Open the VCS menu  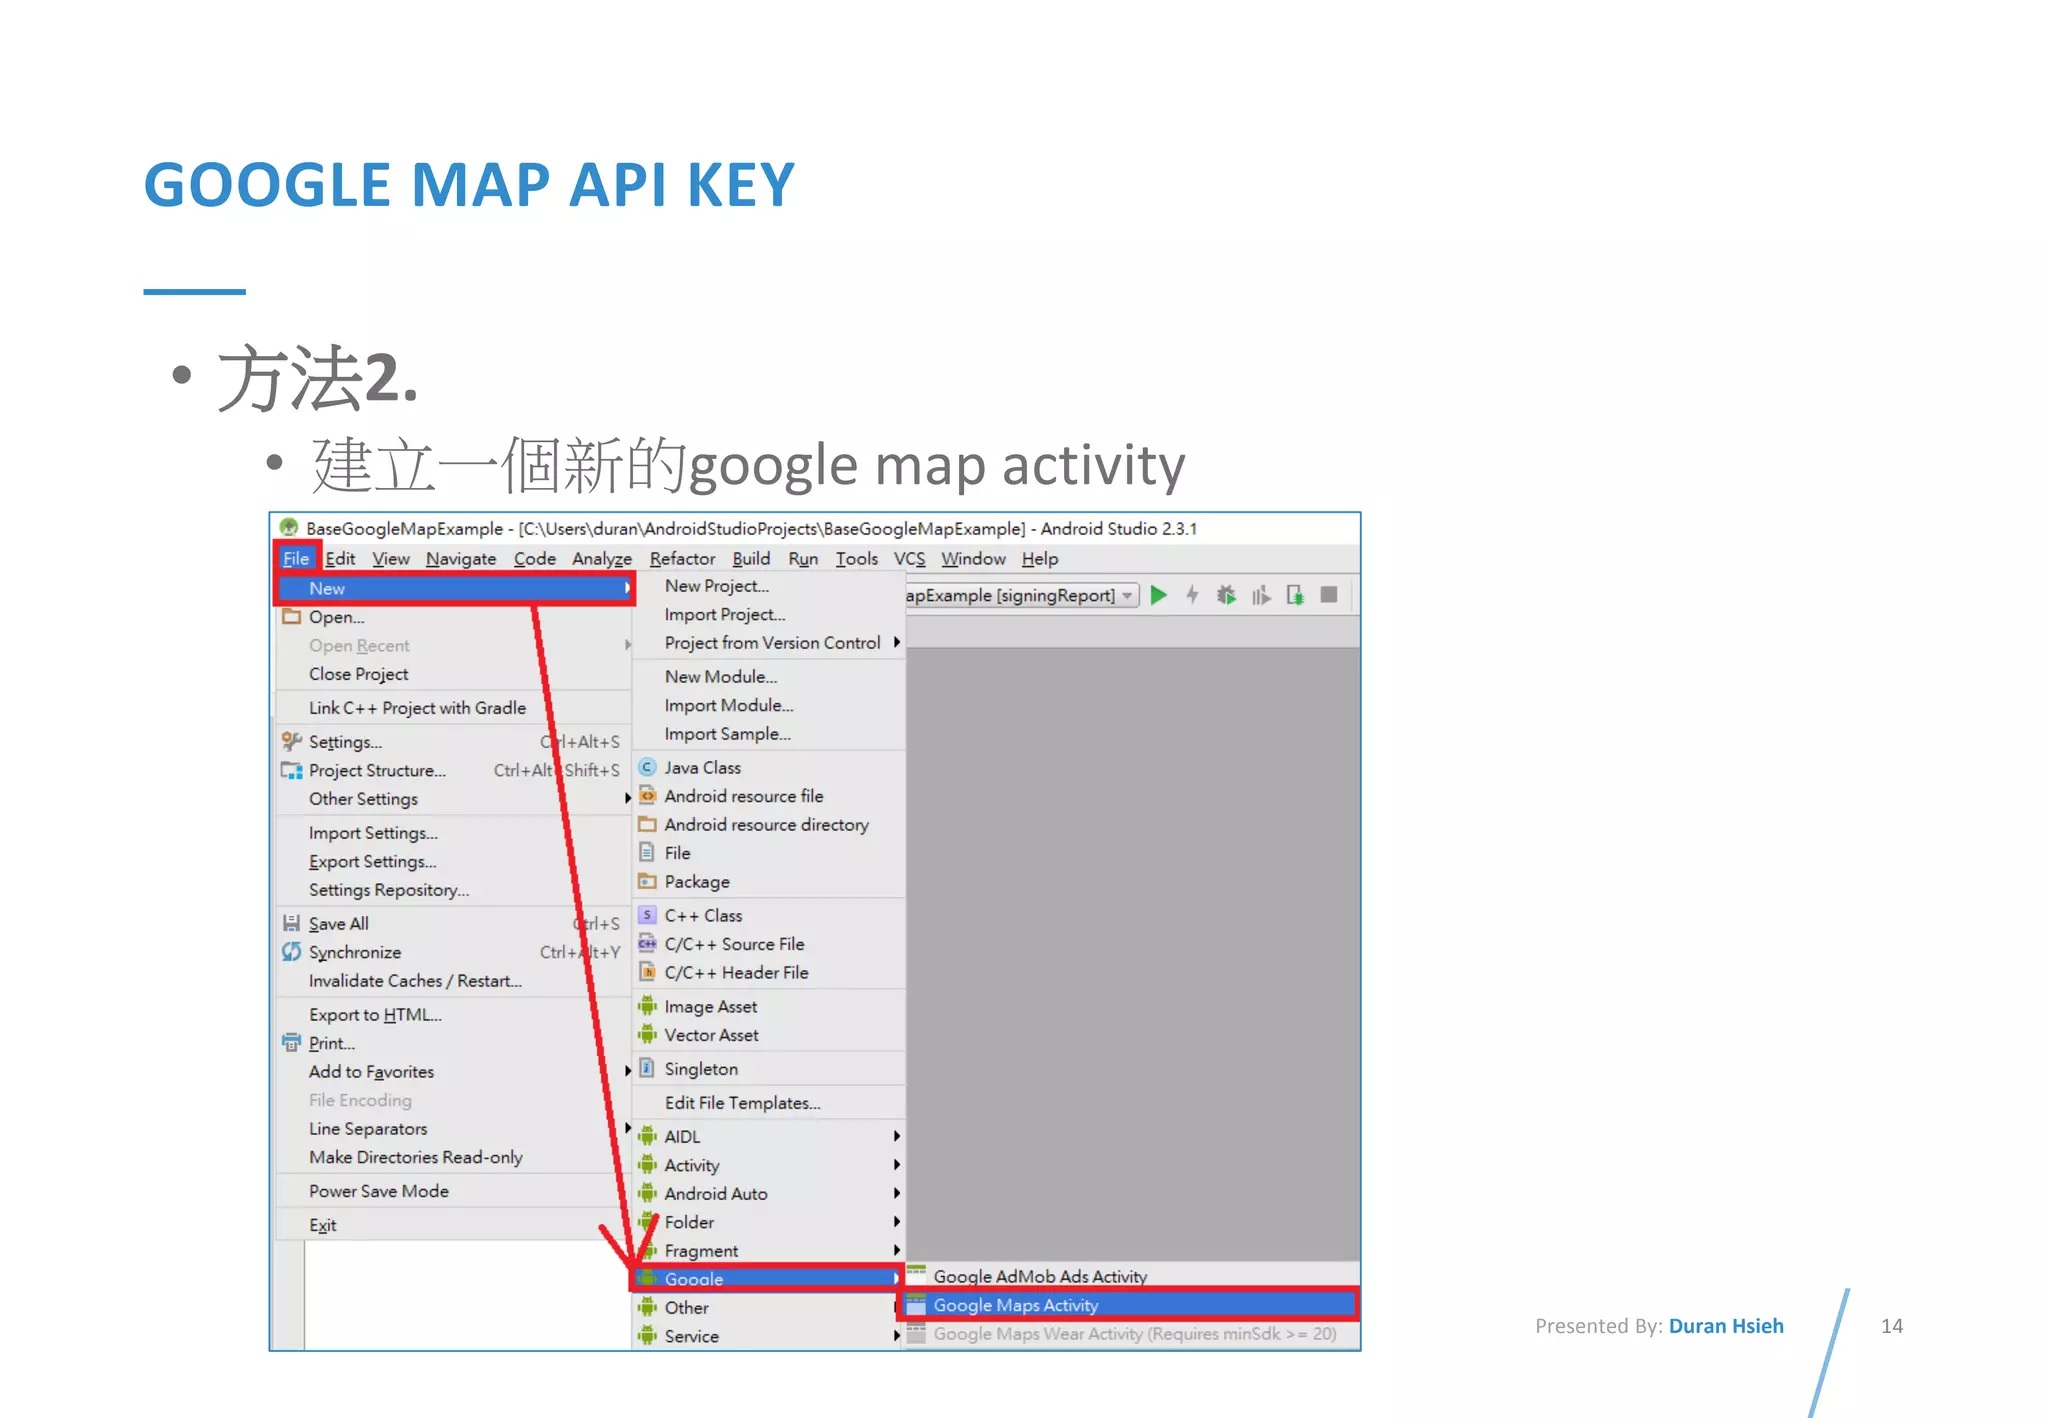909,559
